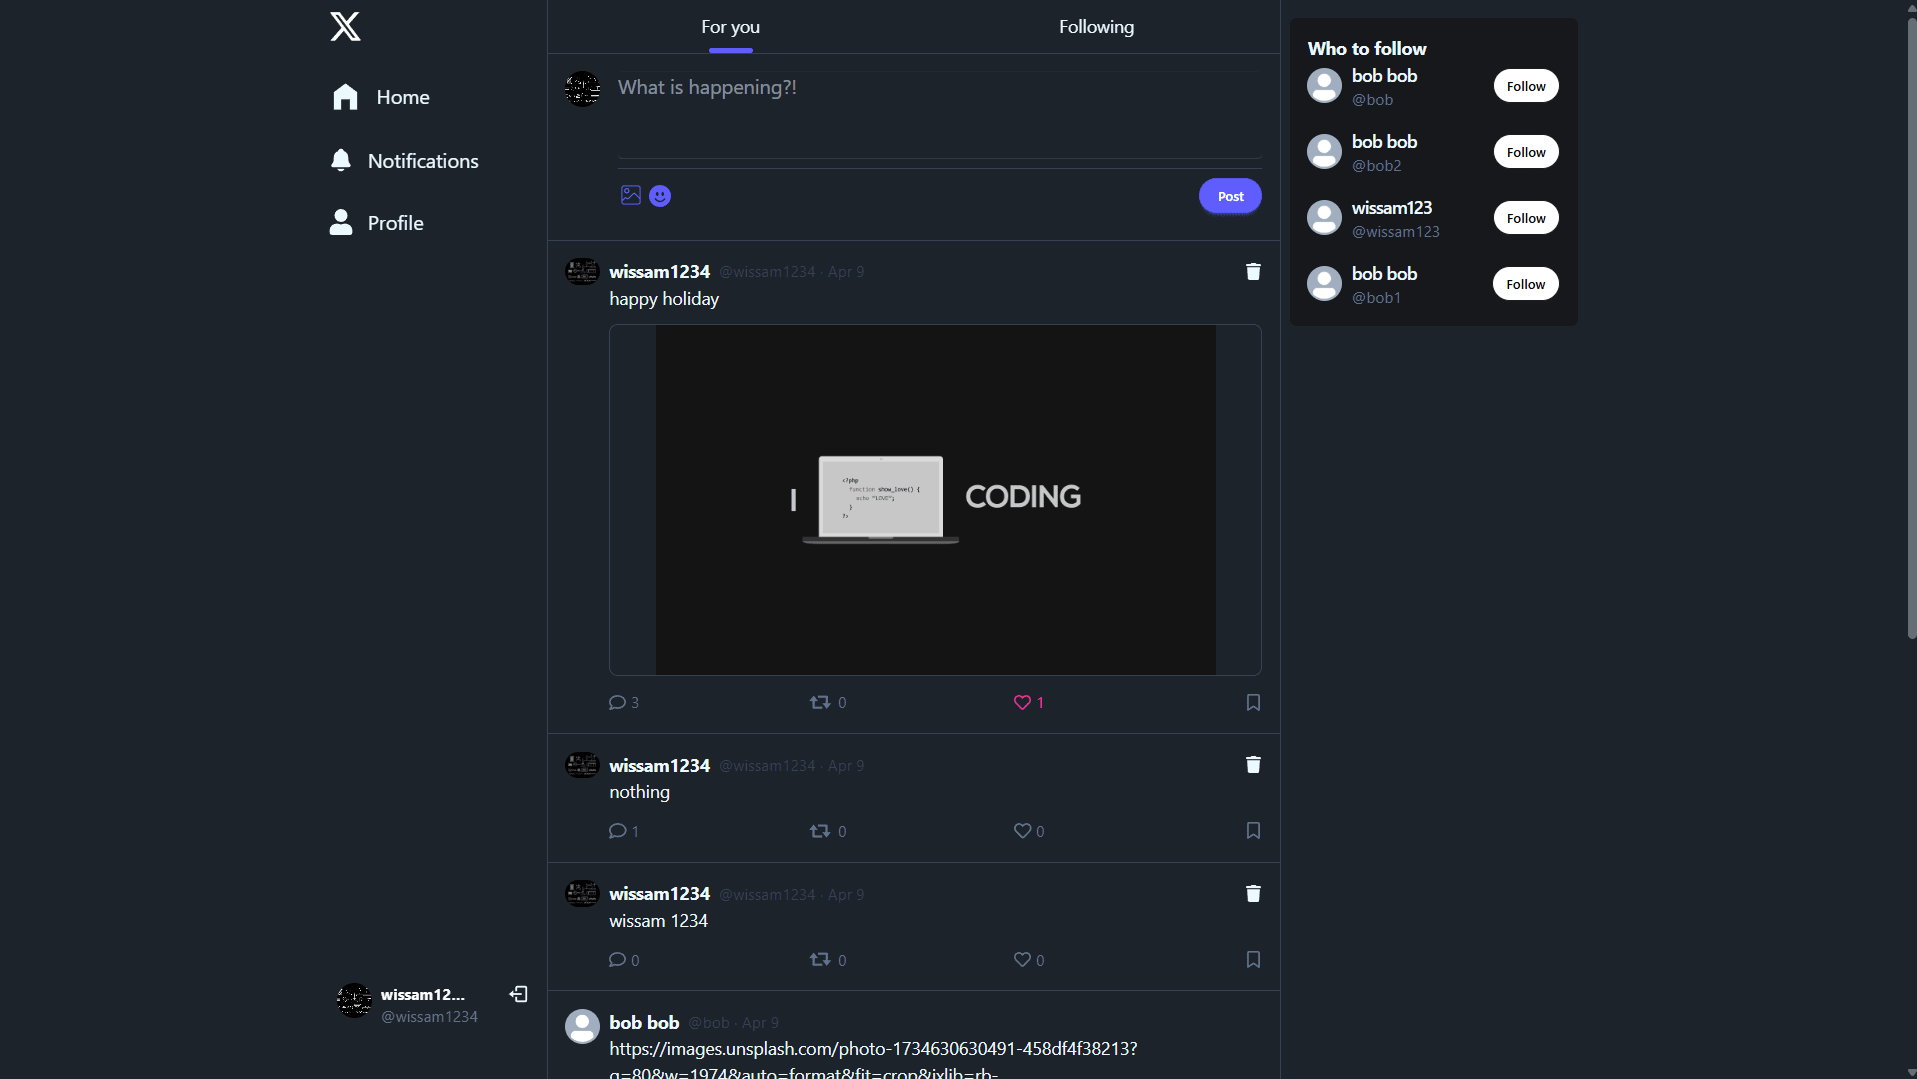This screenshot has height=1079, width=1917.
Task: Switch to the Following tab
Action: (x=1096, y=27)
